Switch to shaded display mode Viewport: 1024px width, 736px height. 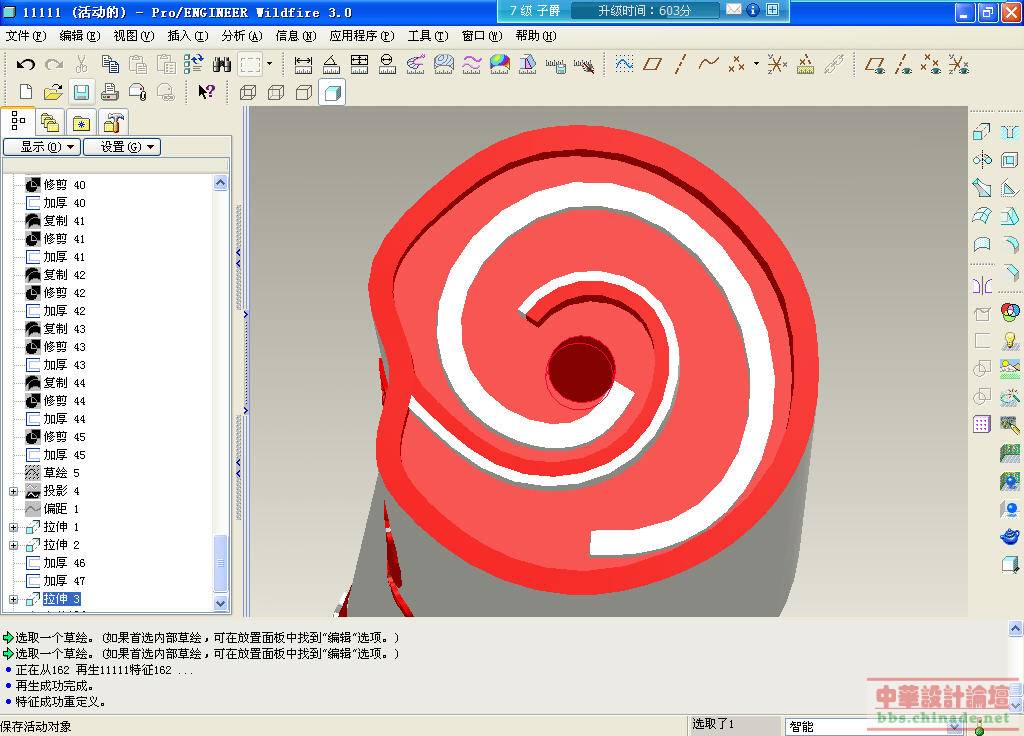[332, 92]
